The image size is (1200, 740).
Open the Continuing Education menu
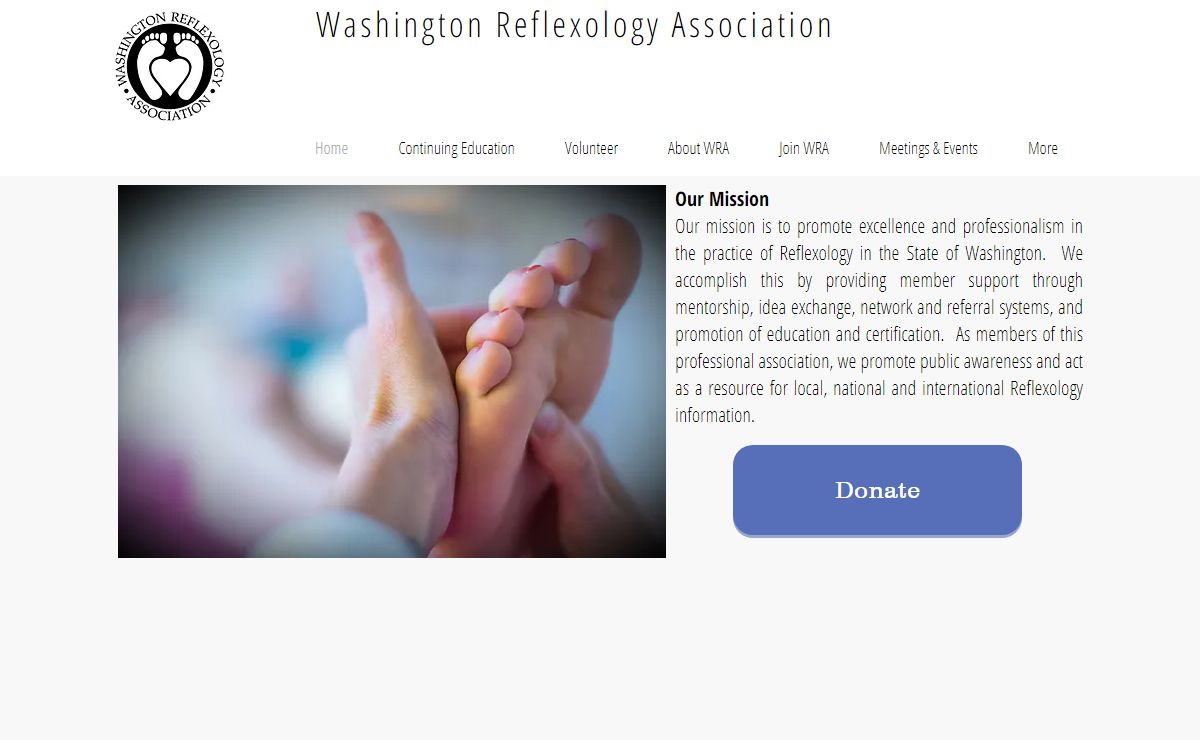(456, 148)
